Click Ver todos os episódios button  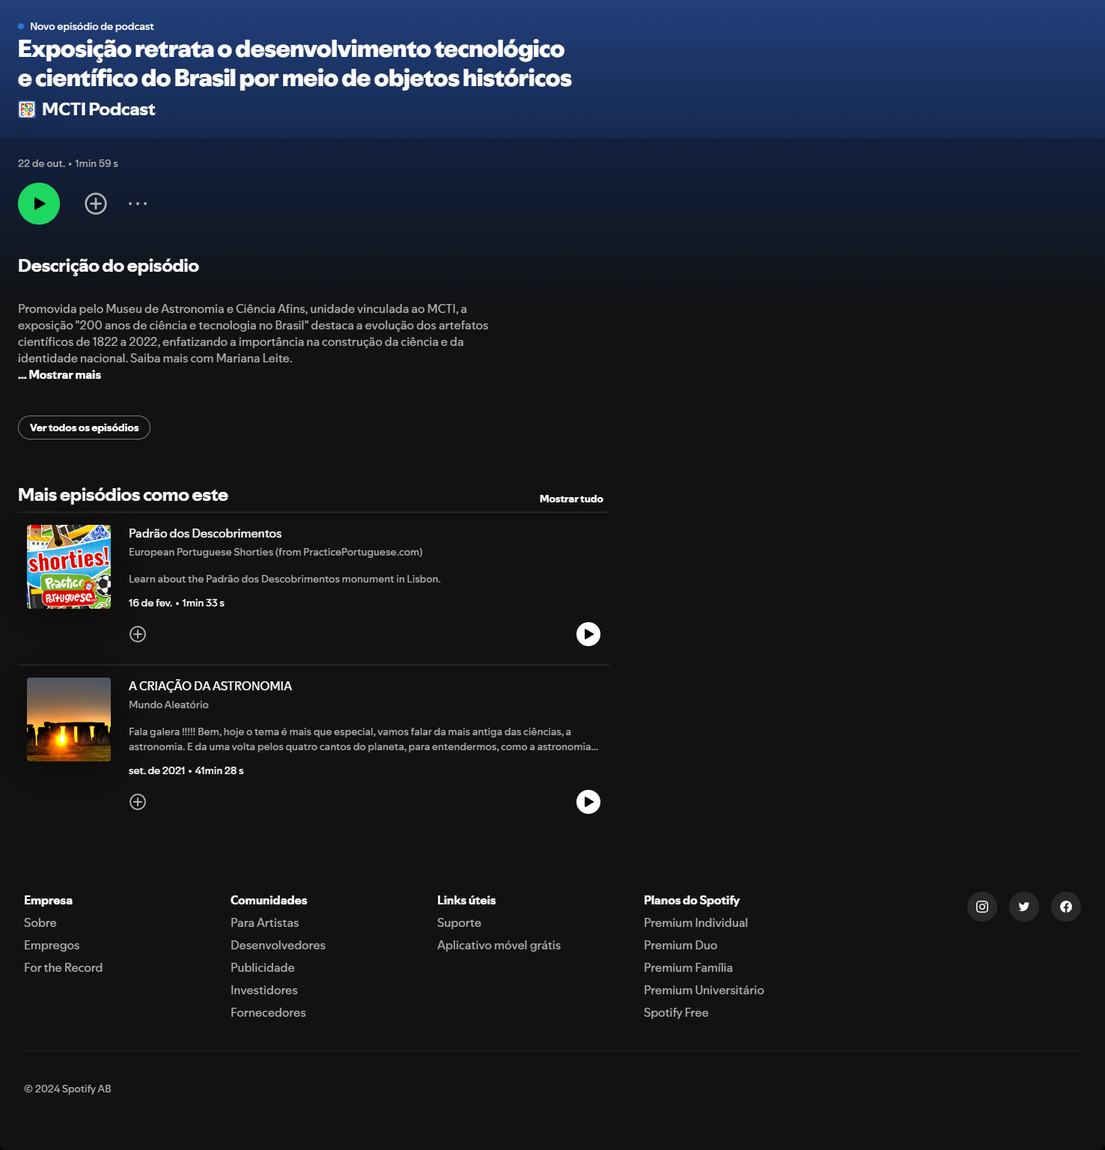(84, 427)
